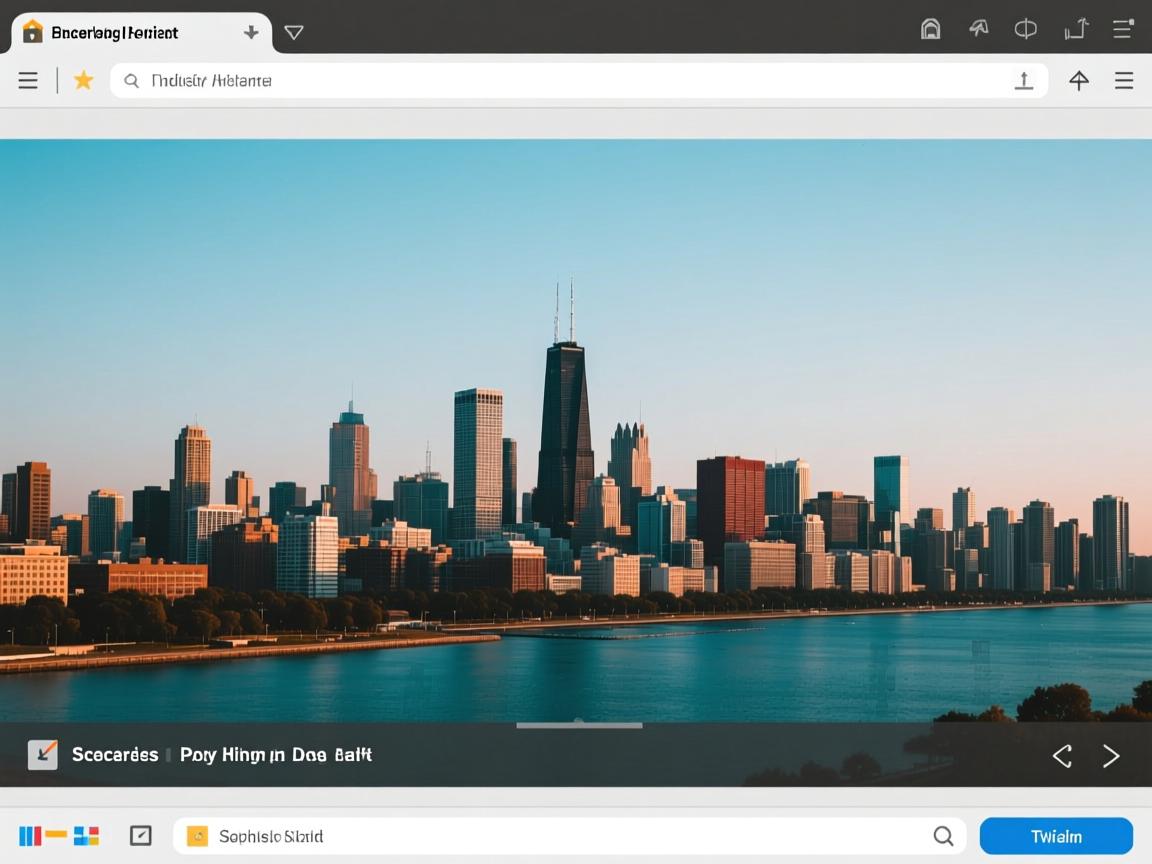This screenshot has height=864, width=1152.
Task: Click the plus icon inside the active tab
Action: (x=251, y=32)
